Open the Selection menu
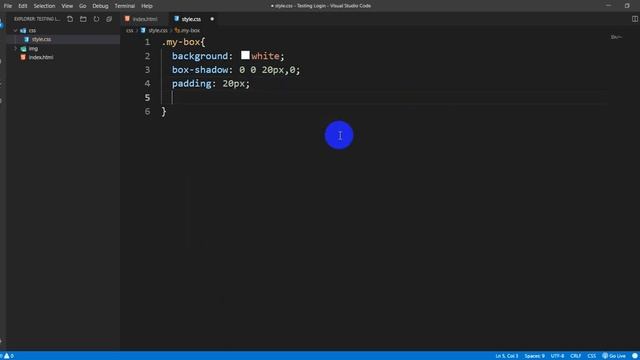Viewport: 640px width, 360px height. [x=44, y=6]
